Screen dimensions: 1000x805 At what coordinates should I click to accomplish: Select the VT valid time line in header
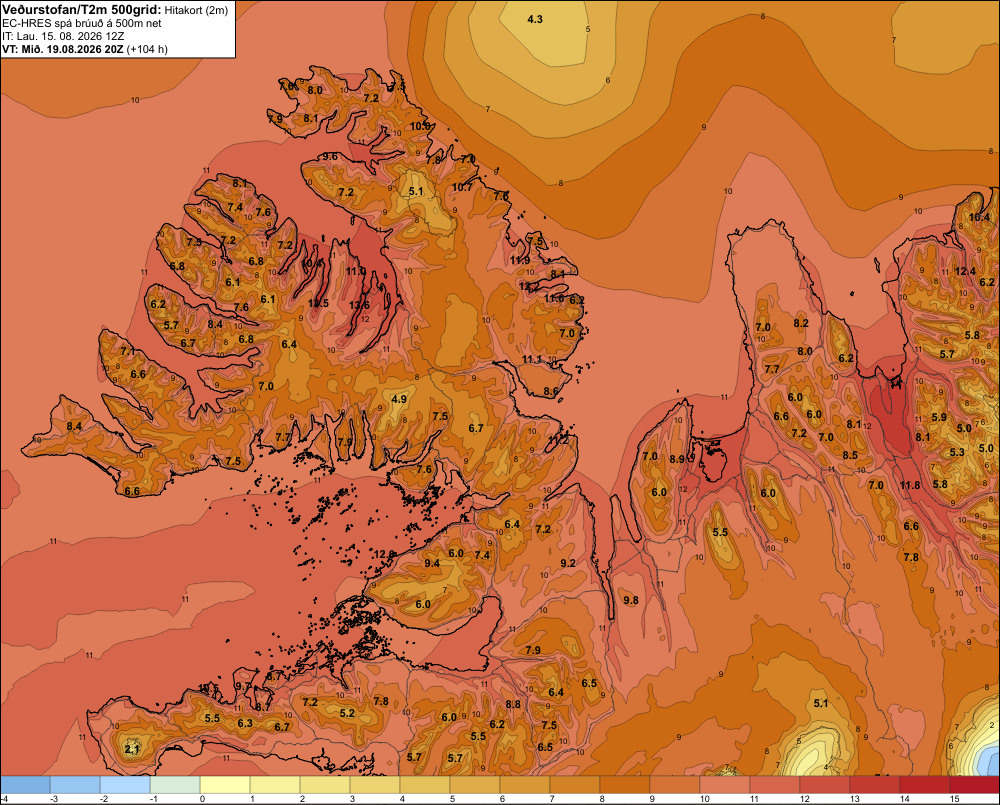click(84, 49)
